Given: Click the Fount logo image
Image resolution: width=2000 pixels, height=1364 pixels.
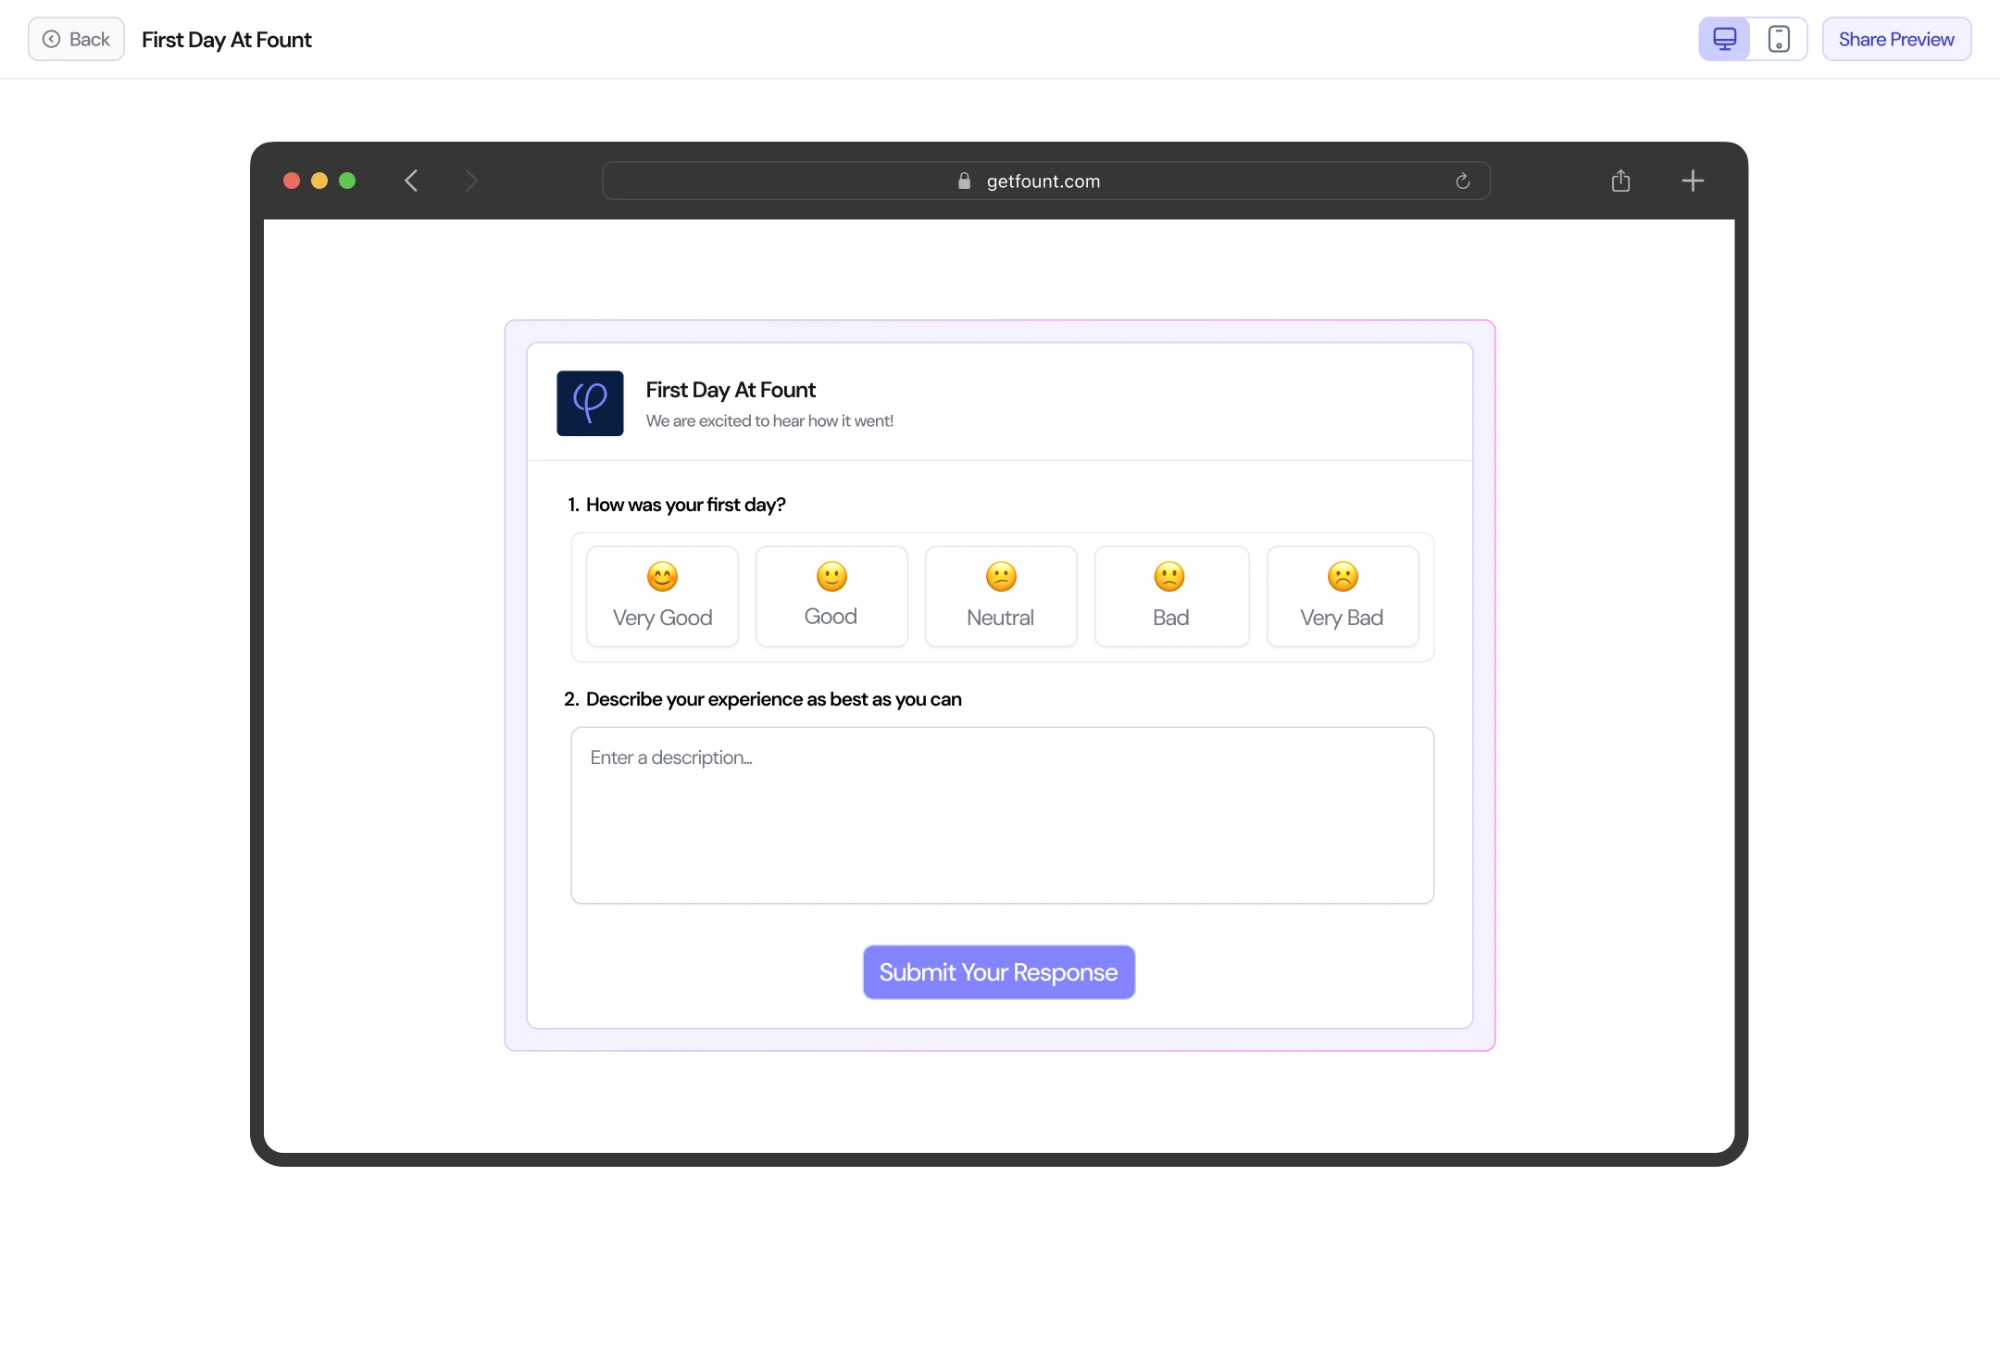Looking at the screenshot, I should click(590, 403).
